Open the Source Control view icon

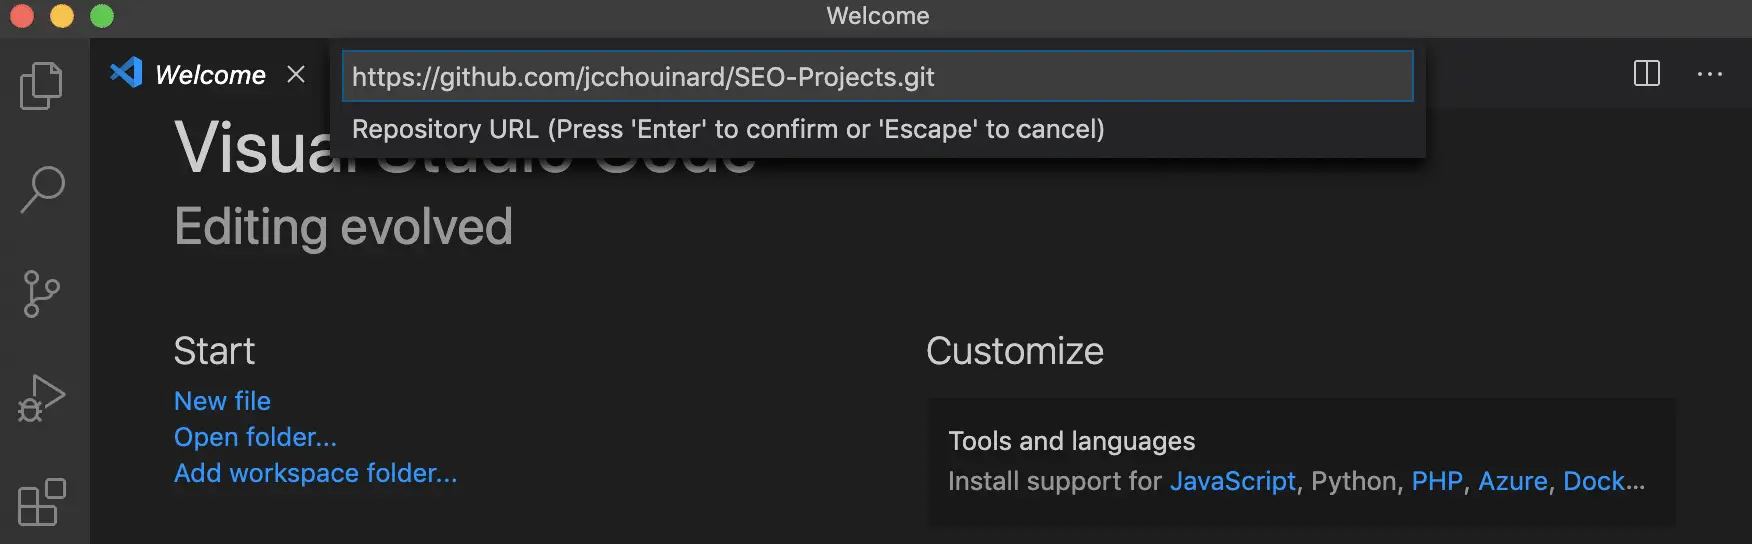pyautogui.click(x=41, y=294)
